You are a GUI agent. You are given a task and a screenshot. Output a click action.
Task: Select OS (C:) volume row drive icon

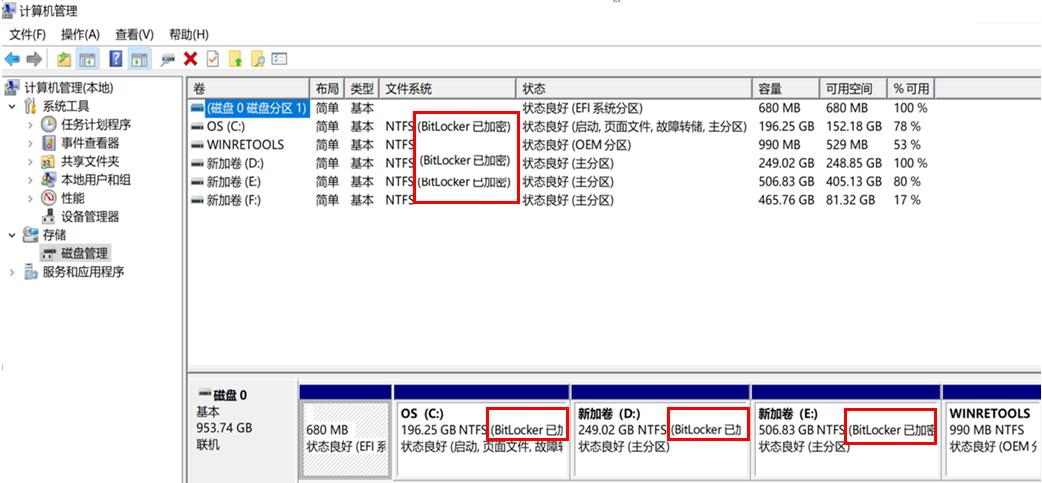click(x=197, y=126)
